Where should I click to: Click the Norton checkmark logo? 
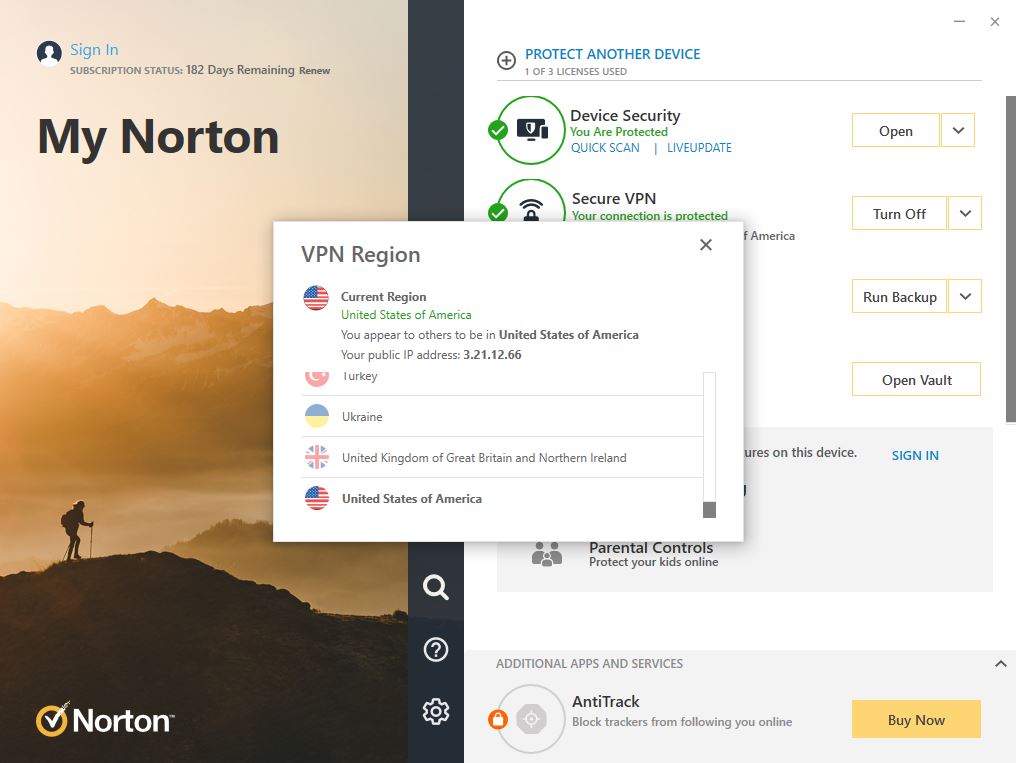(x=52, y=720)
